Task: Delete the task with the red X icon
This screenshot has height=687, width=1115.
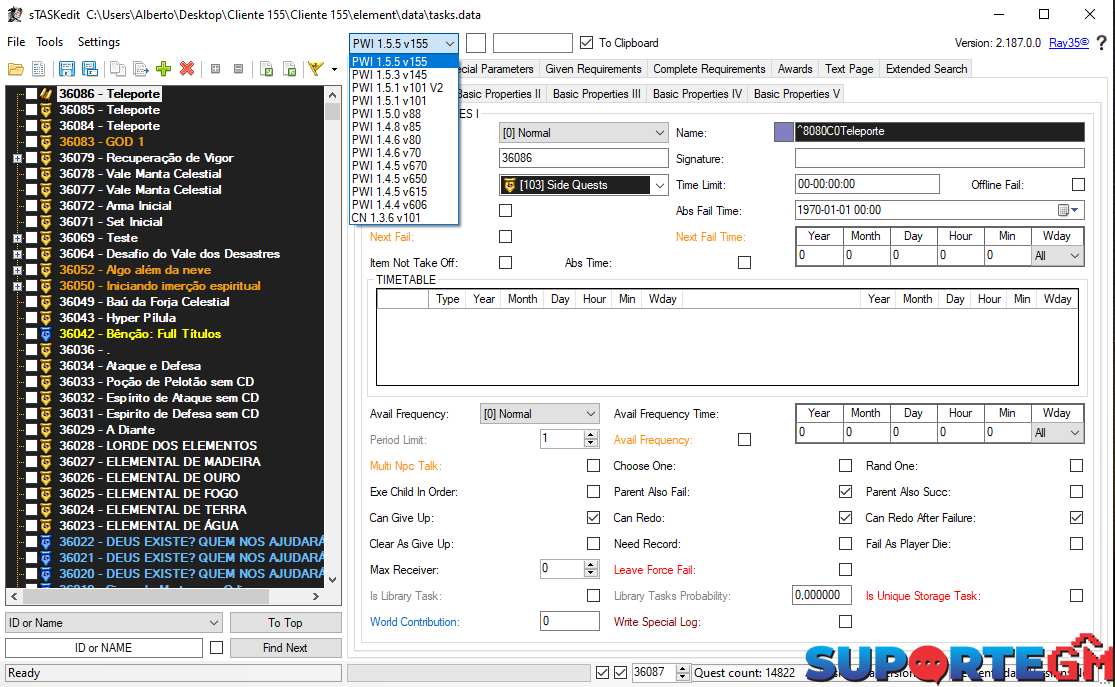Action: [187, 68]
